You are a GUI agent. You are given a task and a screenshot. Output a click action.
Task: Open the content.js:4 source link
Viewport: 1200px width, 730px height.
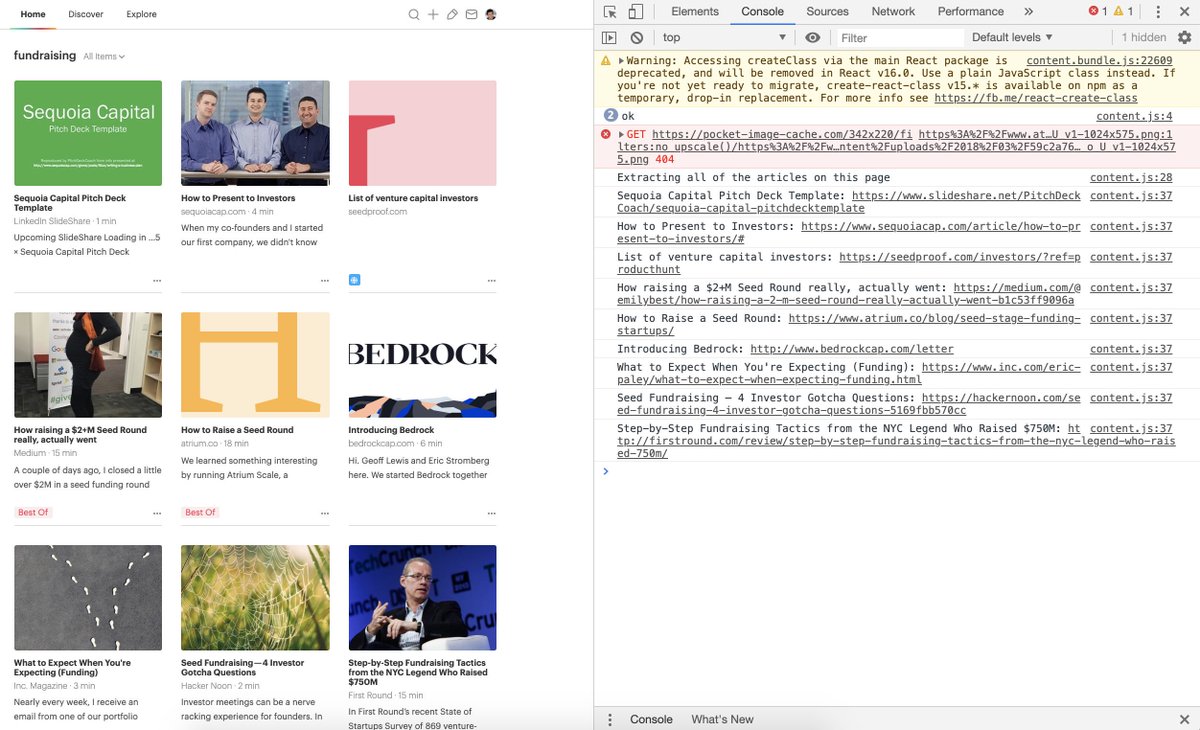pos(1134,116)
